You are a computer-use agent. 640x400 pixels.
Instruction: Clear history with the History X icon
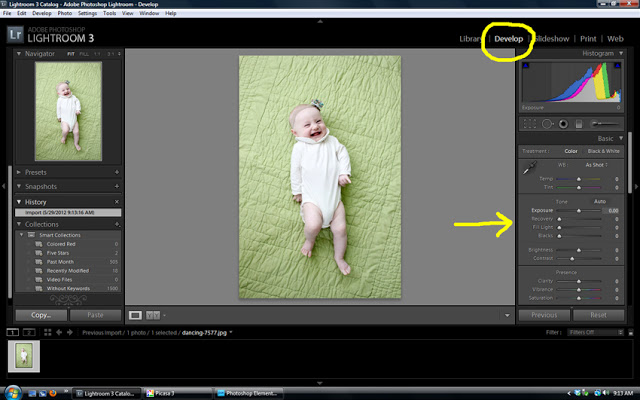(117, 202)
